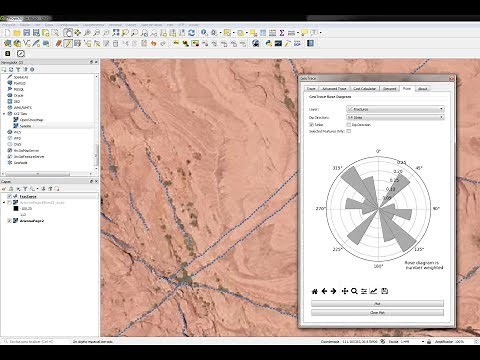The image size is (480, 360).
Task: Click the plot back arrow icon
Action: (x=324, y=291)
